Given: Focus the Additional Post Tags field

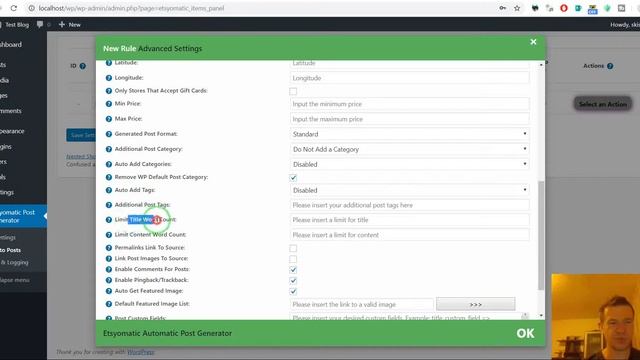Looking at the screenshot, I should click(409, 205).
